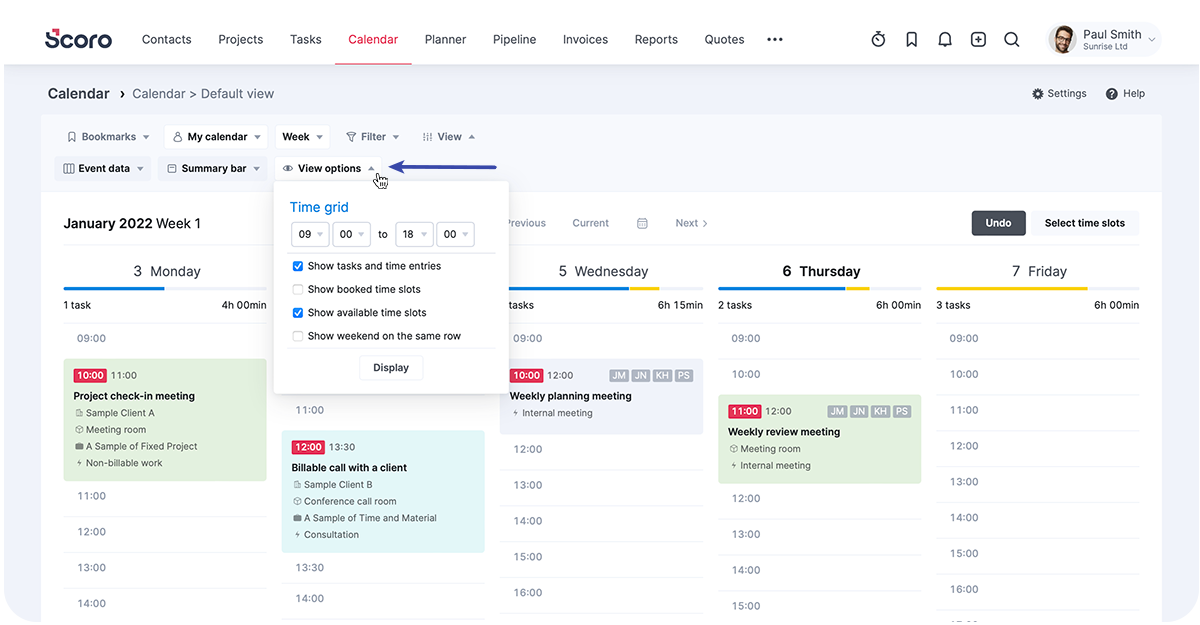Jump to Current week
The image size is (1200, 625).
click(x=590, y=223)
